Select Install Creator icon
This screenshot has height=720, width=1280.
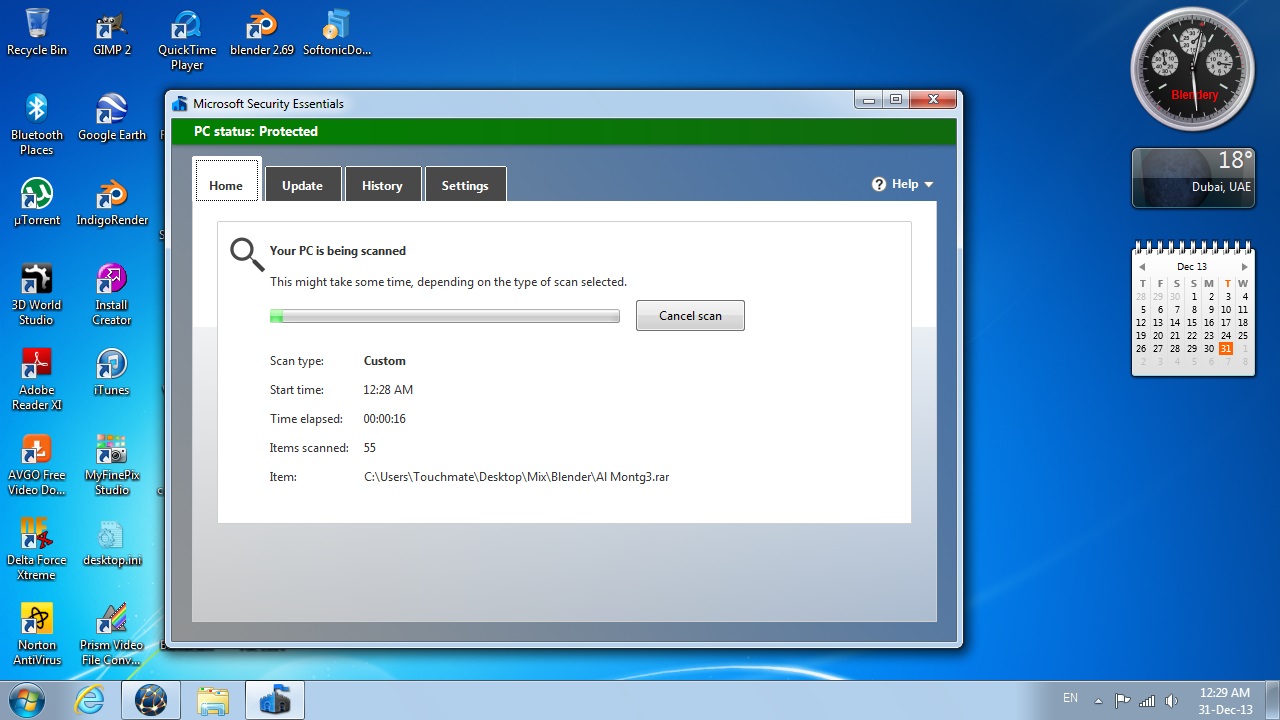(112, 294)
